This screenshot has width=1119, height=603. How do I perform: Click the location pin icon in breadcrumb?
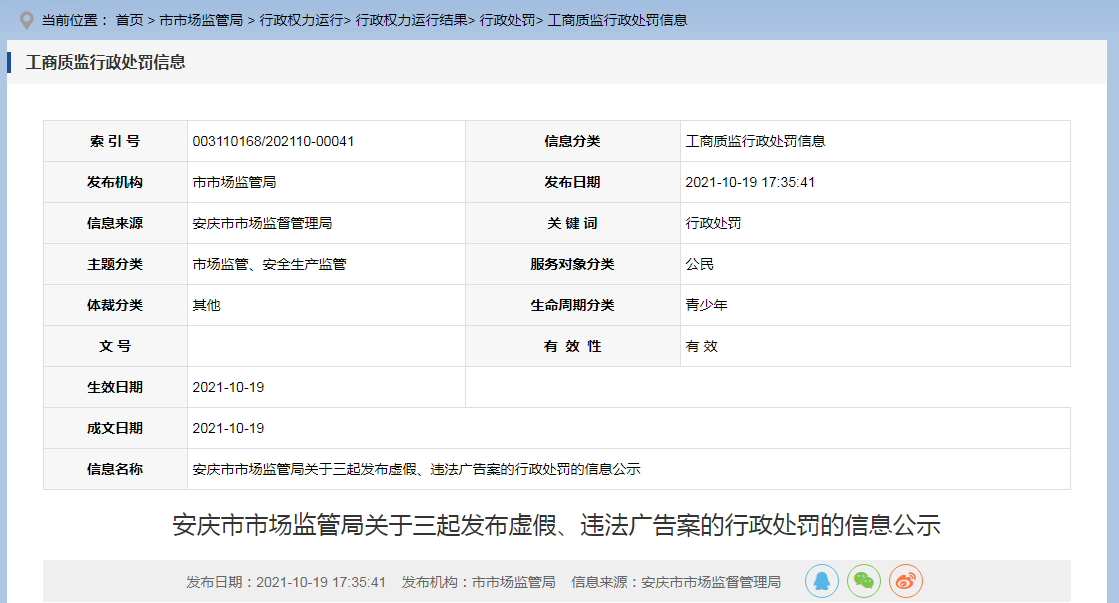click(x=26, y=21)
